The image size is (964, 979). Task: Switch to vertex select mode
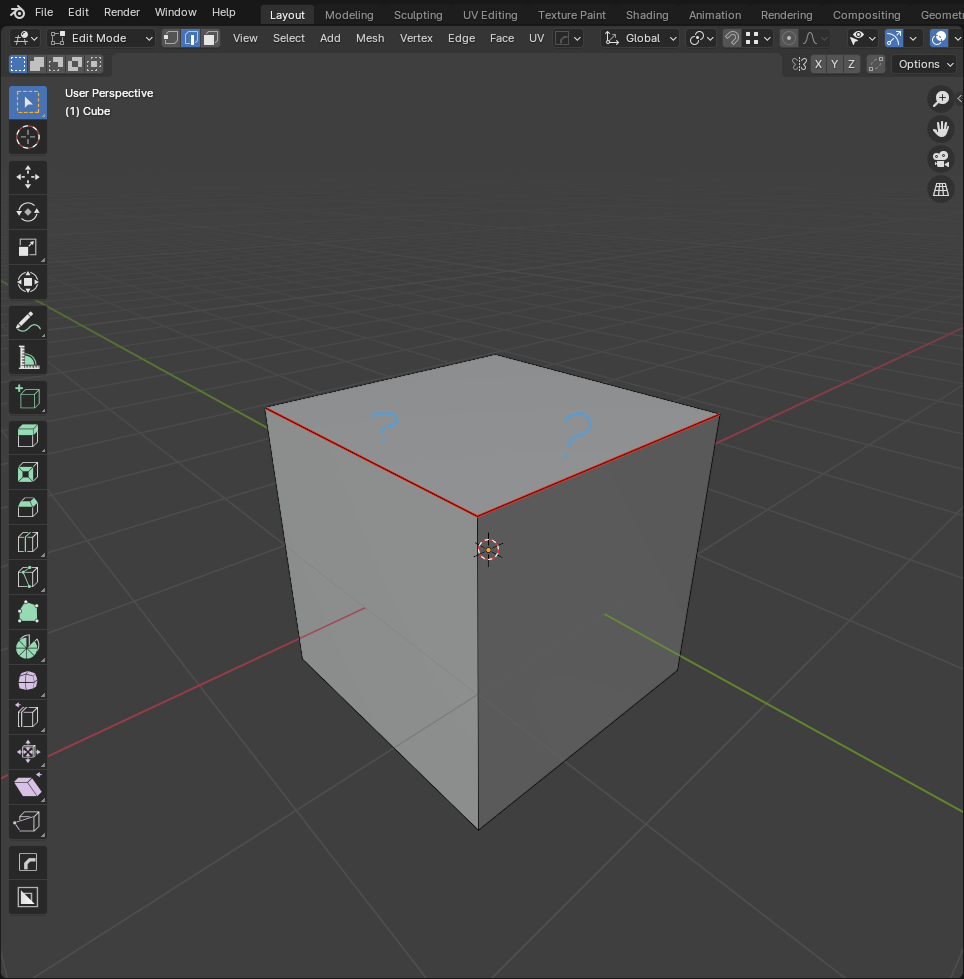(170, 39)
